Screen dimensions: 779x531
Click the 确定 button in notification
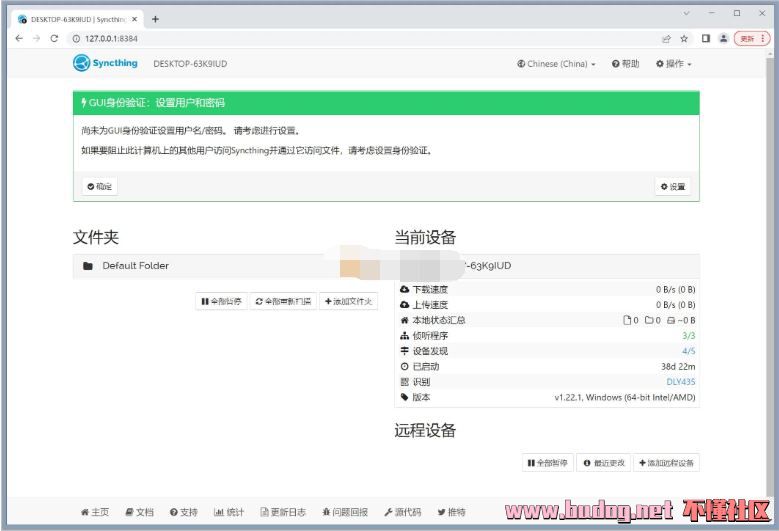(x=100, y=186)
